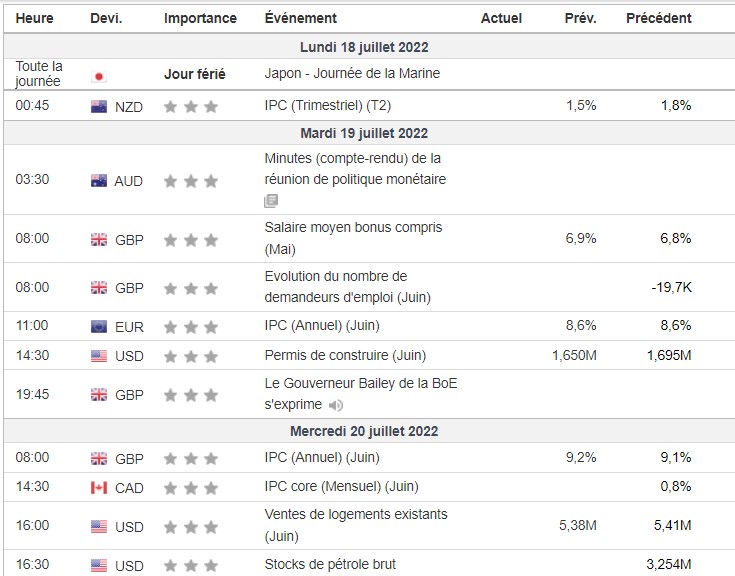Open Ventes de logements existants event
The height and width of the screenshot is (576, 735).
tap(356, 514)
